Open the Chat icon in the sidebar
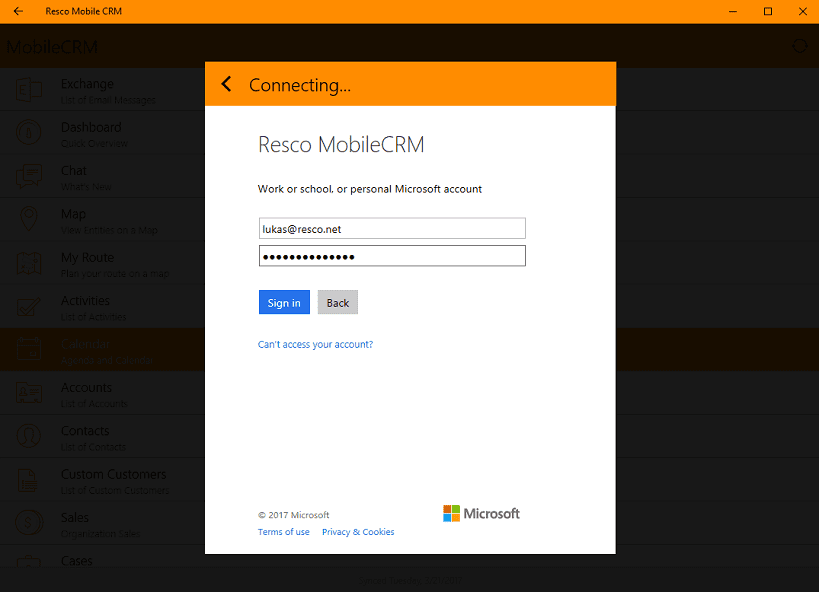 [x=29, y=176]
